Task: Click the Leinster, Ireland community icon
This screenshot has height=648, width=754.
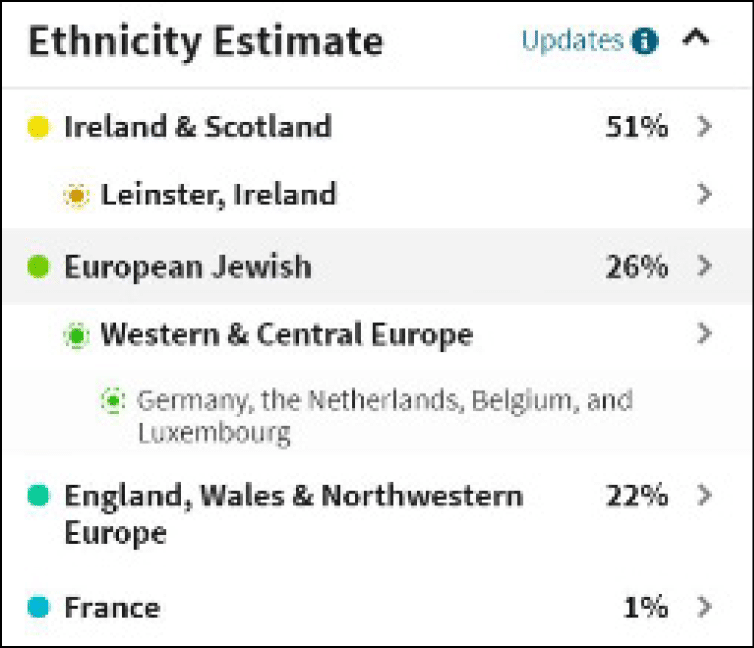Action: point(76,195)
